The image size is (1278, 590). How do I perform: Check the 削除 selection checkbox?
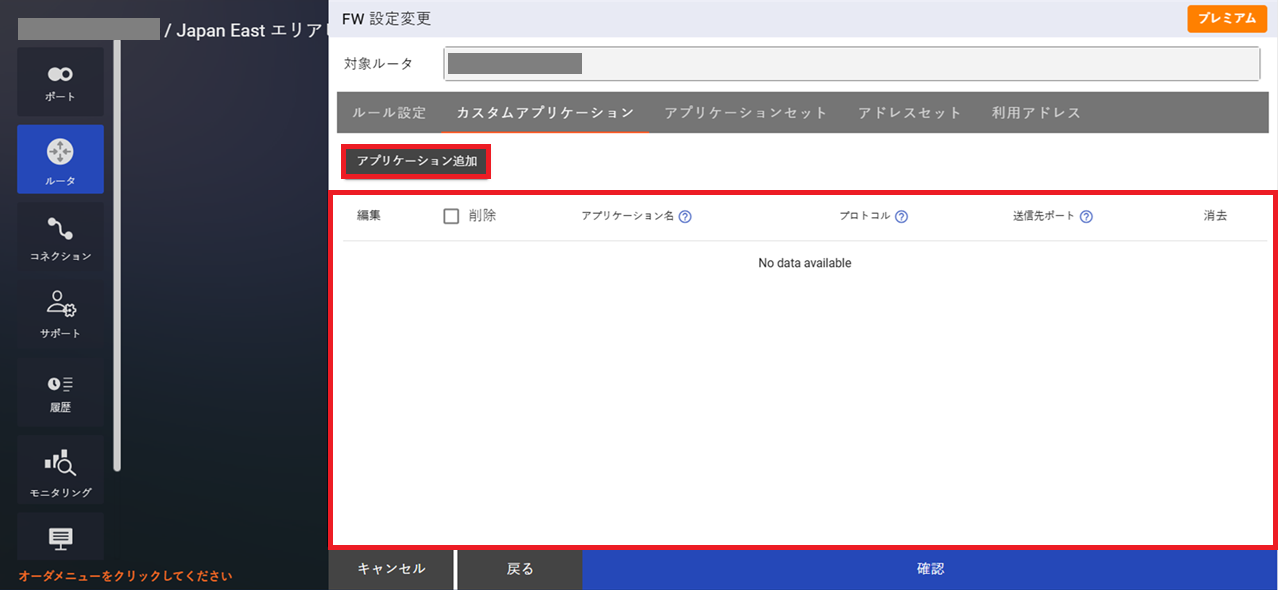pos(450,216)
